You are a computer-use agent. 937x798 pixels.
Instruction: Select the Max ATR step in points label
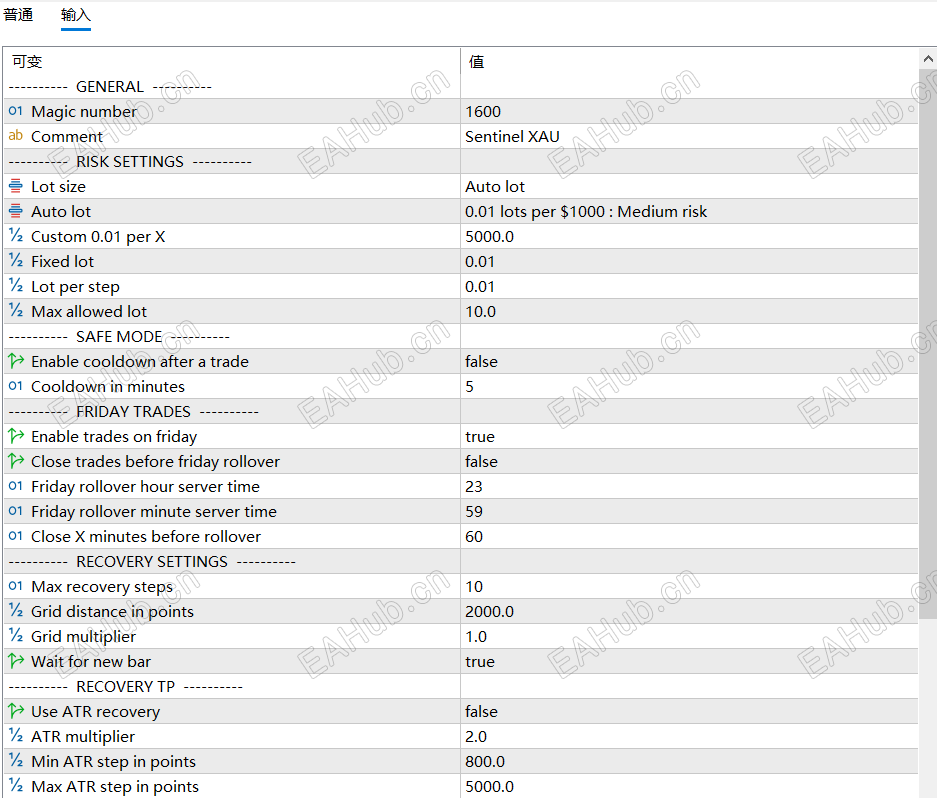(115, 787)
